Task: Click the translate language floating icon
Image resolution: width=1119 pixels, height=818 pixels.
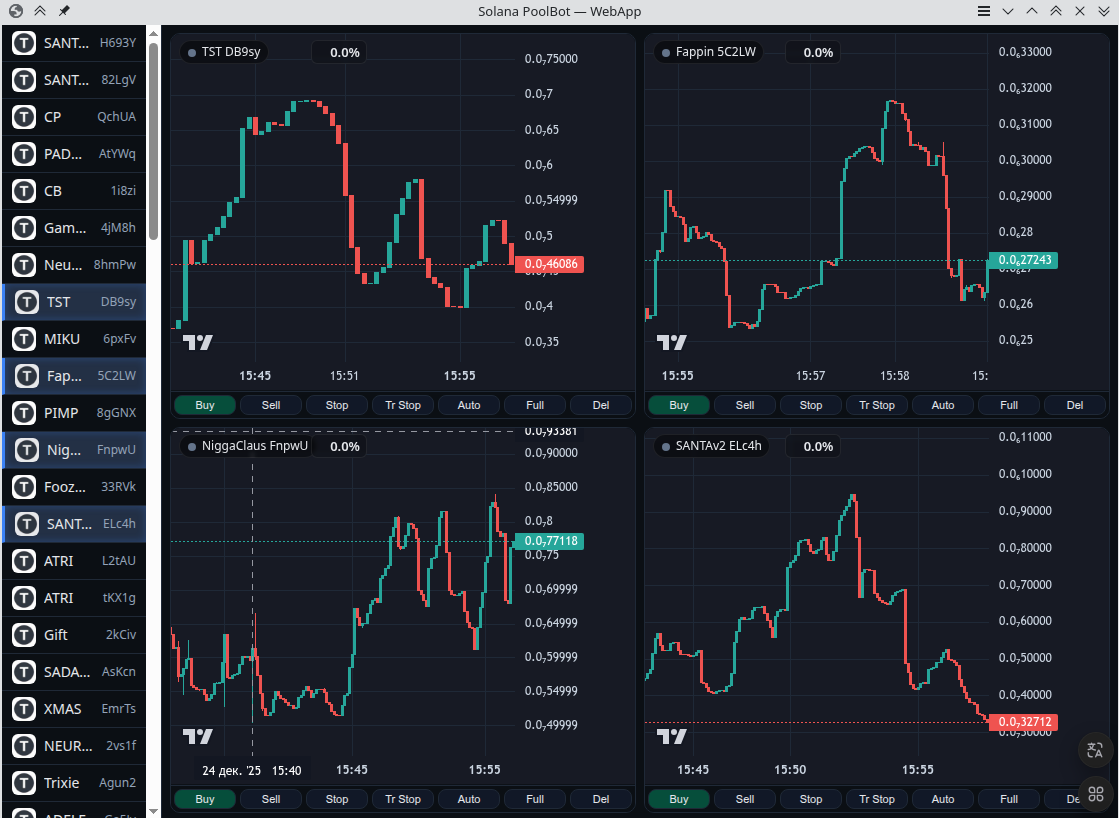Action: pyautogui.click(x=1095, y=750)
